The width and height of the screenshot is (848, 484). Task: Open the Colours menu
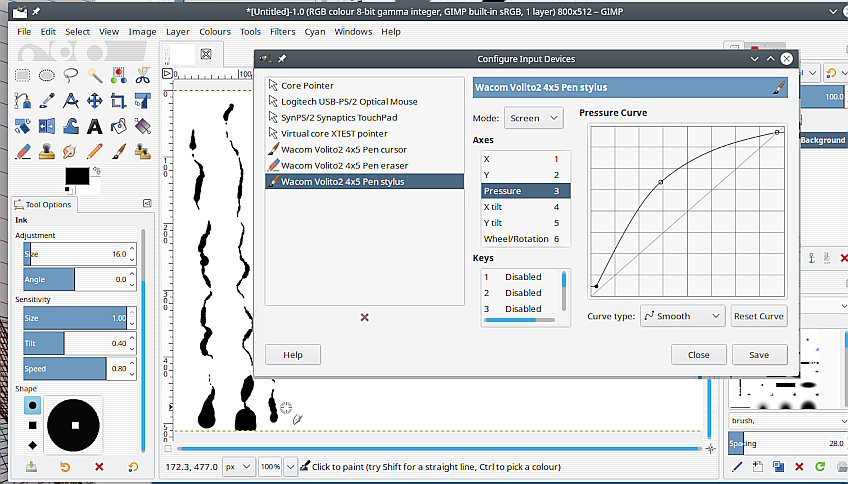pyautogui.click(x=214, y=31)
